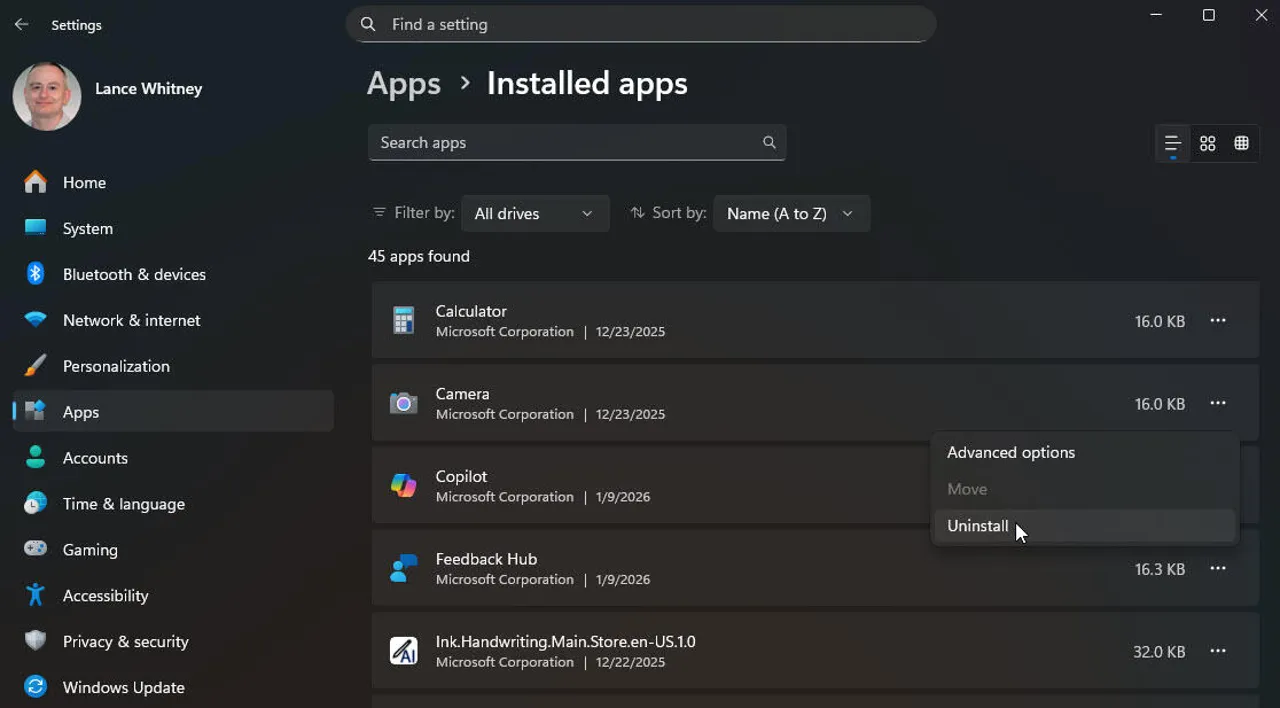
Task: Go to Windows Update settings
Action: click(x=122, y=687)
